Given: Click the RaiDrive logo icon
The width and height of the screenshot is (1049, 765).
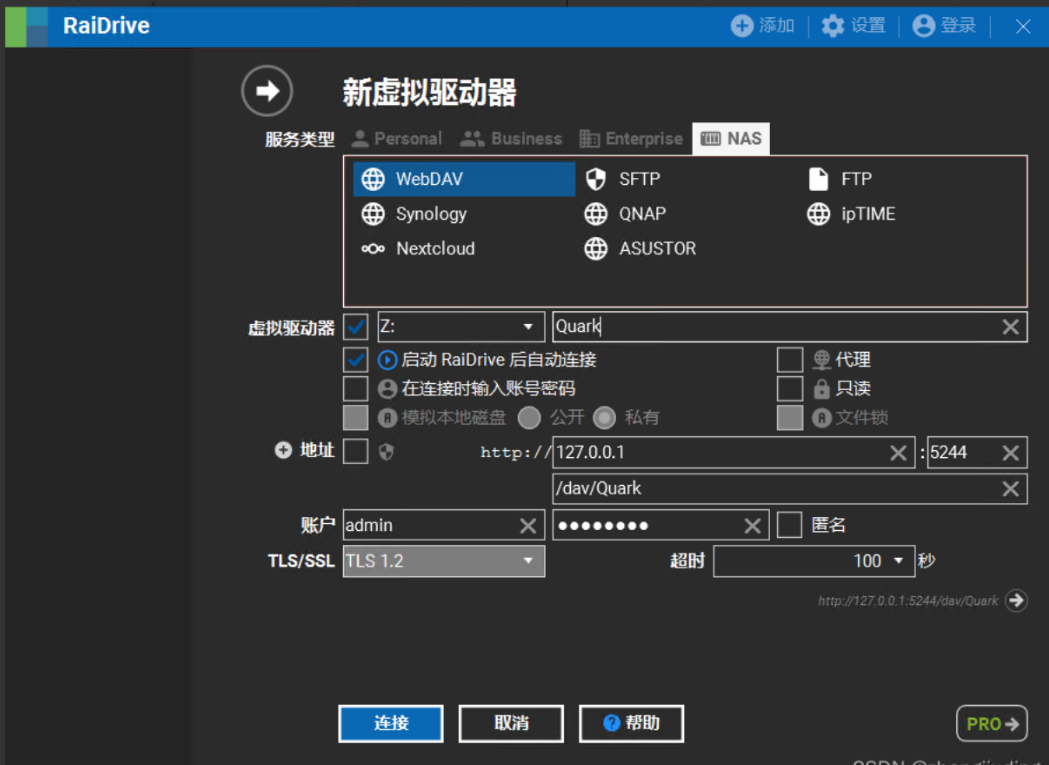Looking at the screenshot, I should click(26, 27).
